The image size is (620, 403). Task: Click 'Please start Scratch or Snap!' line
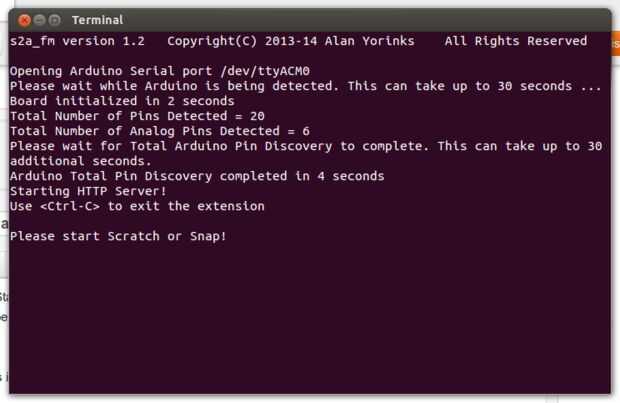click(118, 236)
